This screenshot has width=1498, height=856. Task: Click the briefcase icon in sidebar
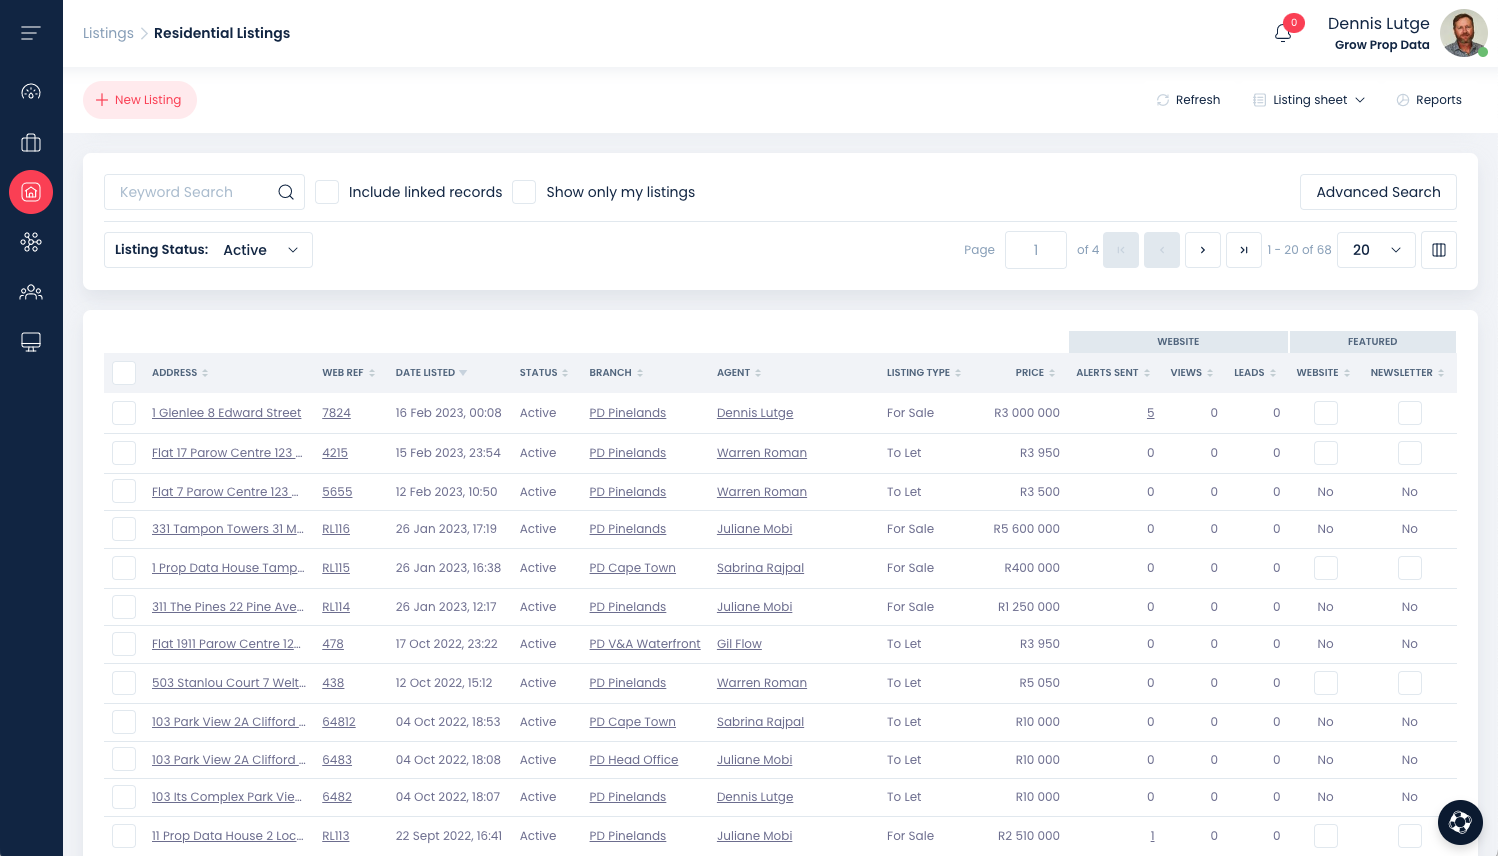point(31,143)
